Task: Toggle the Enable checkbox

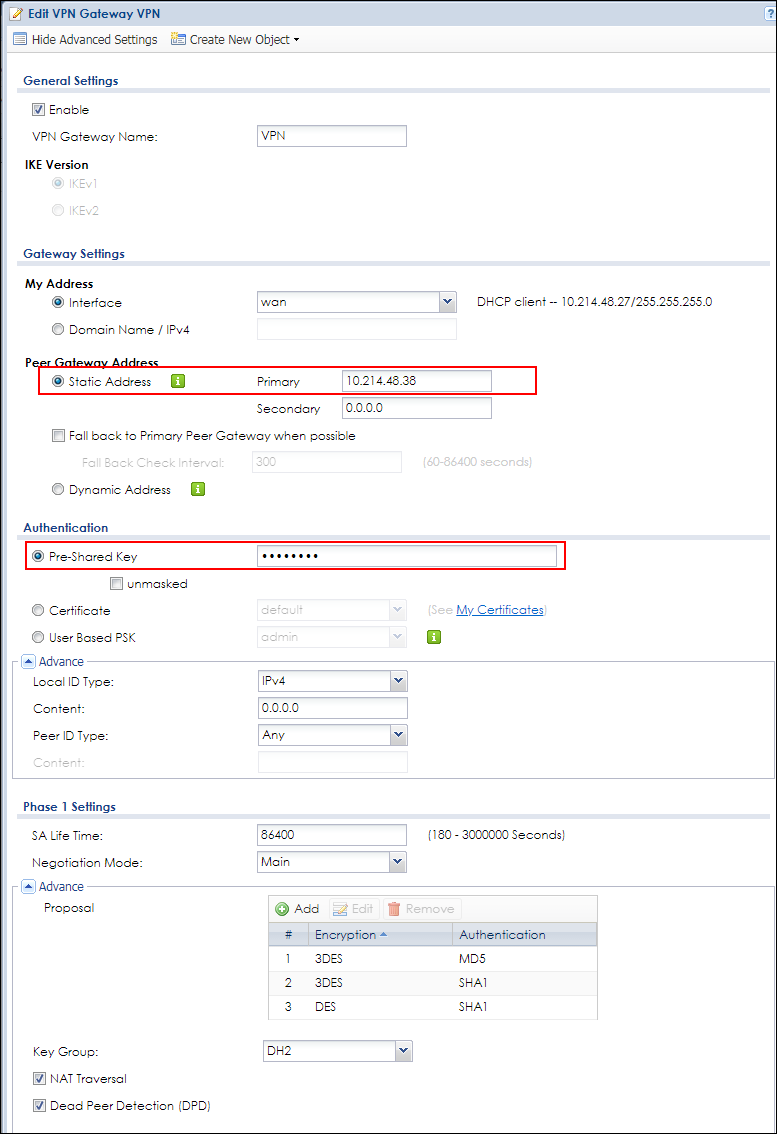Action: 39,110
